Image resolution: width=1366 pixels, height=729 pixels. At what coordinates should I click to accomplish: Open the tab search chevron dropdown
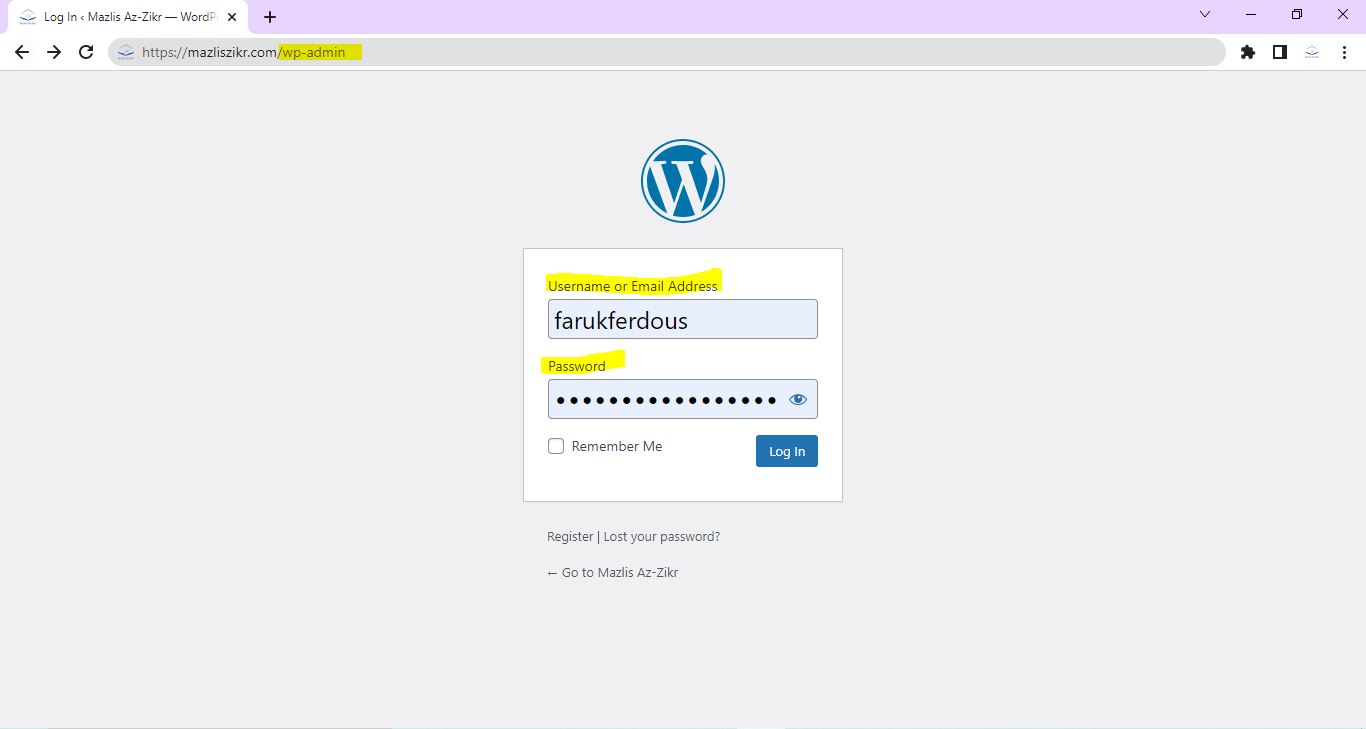pos(1205,14)
